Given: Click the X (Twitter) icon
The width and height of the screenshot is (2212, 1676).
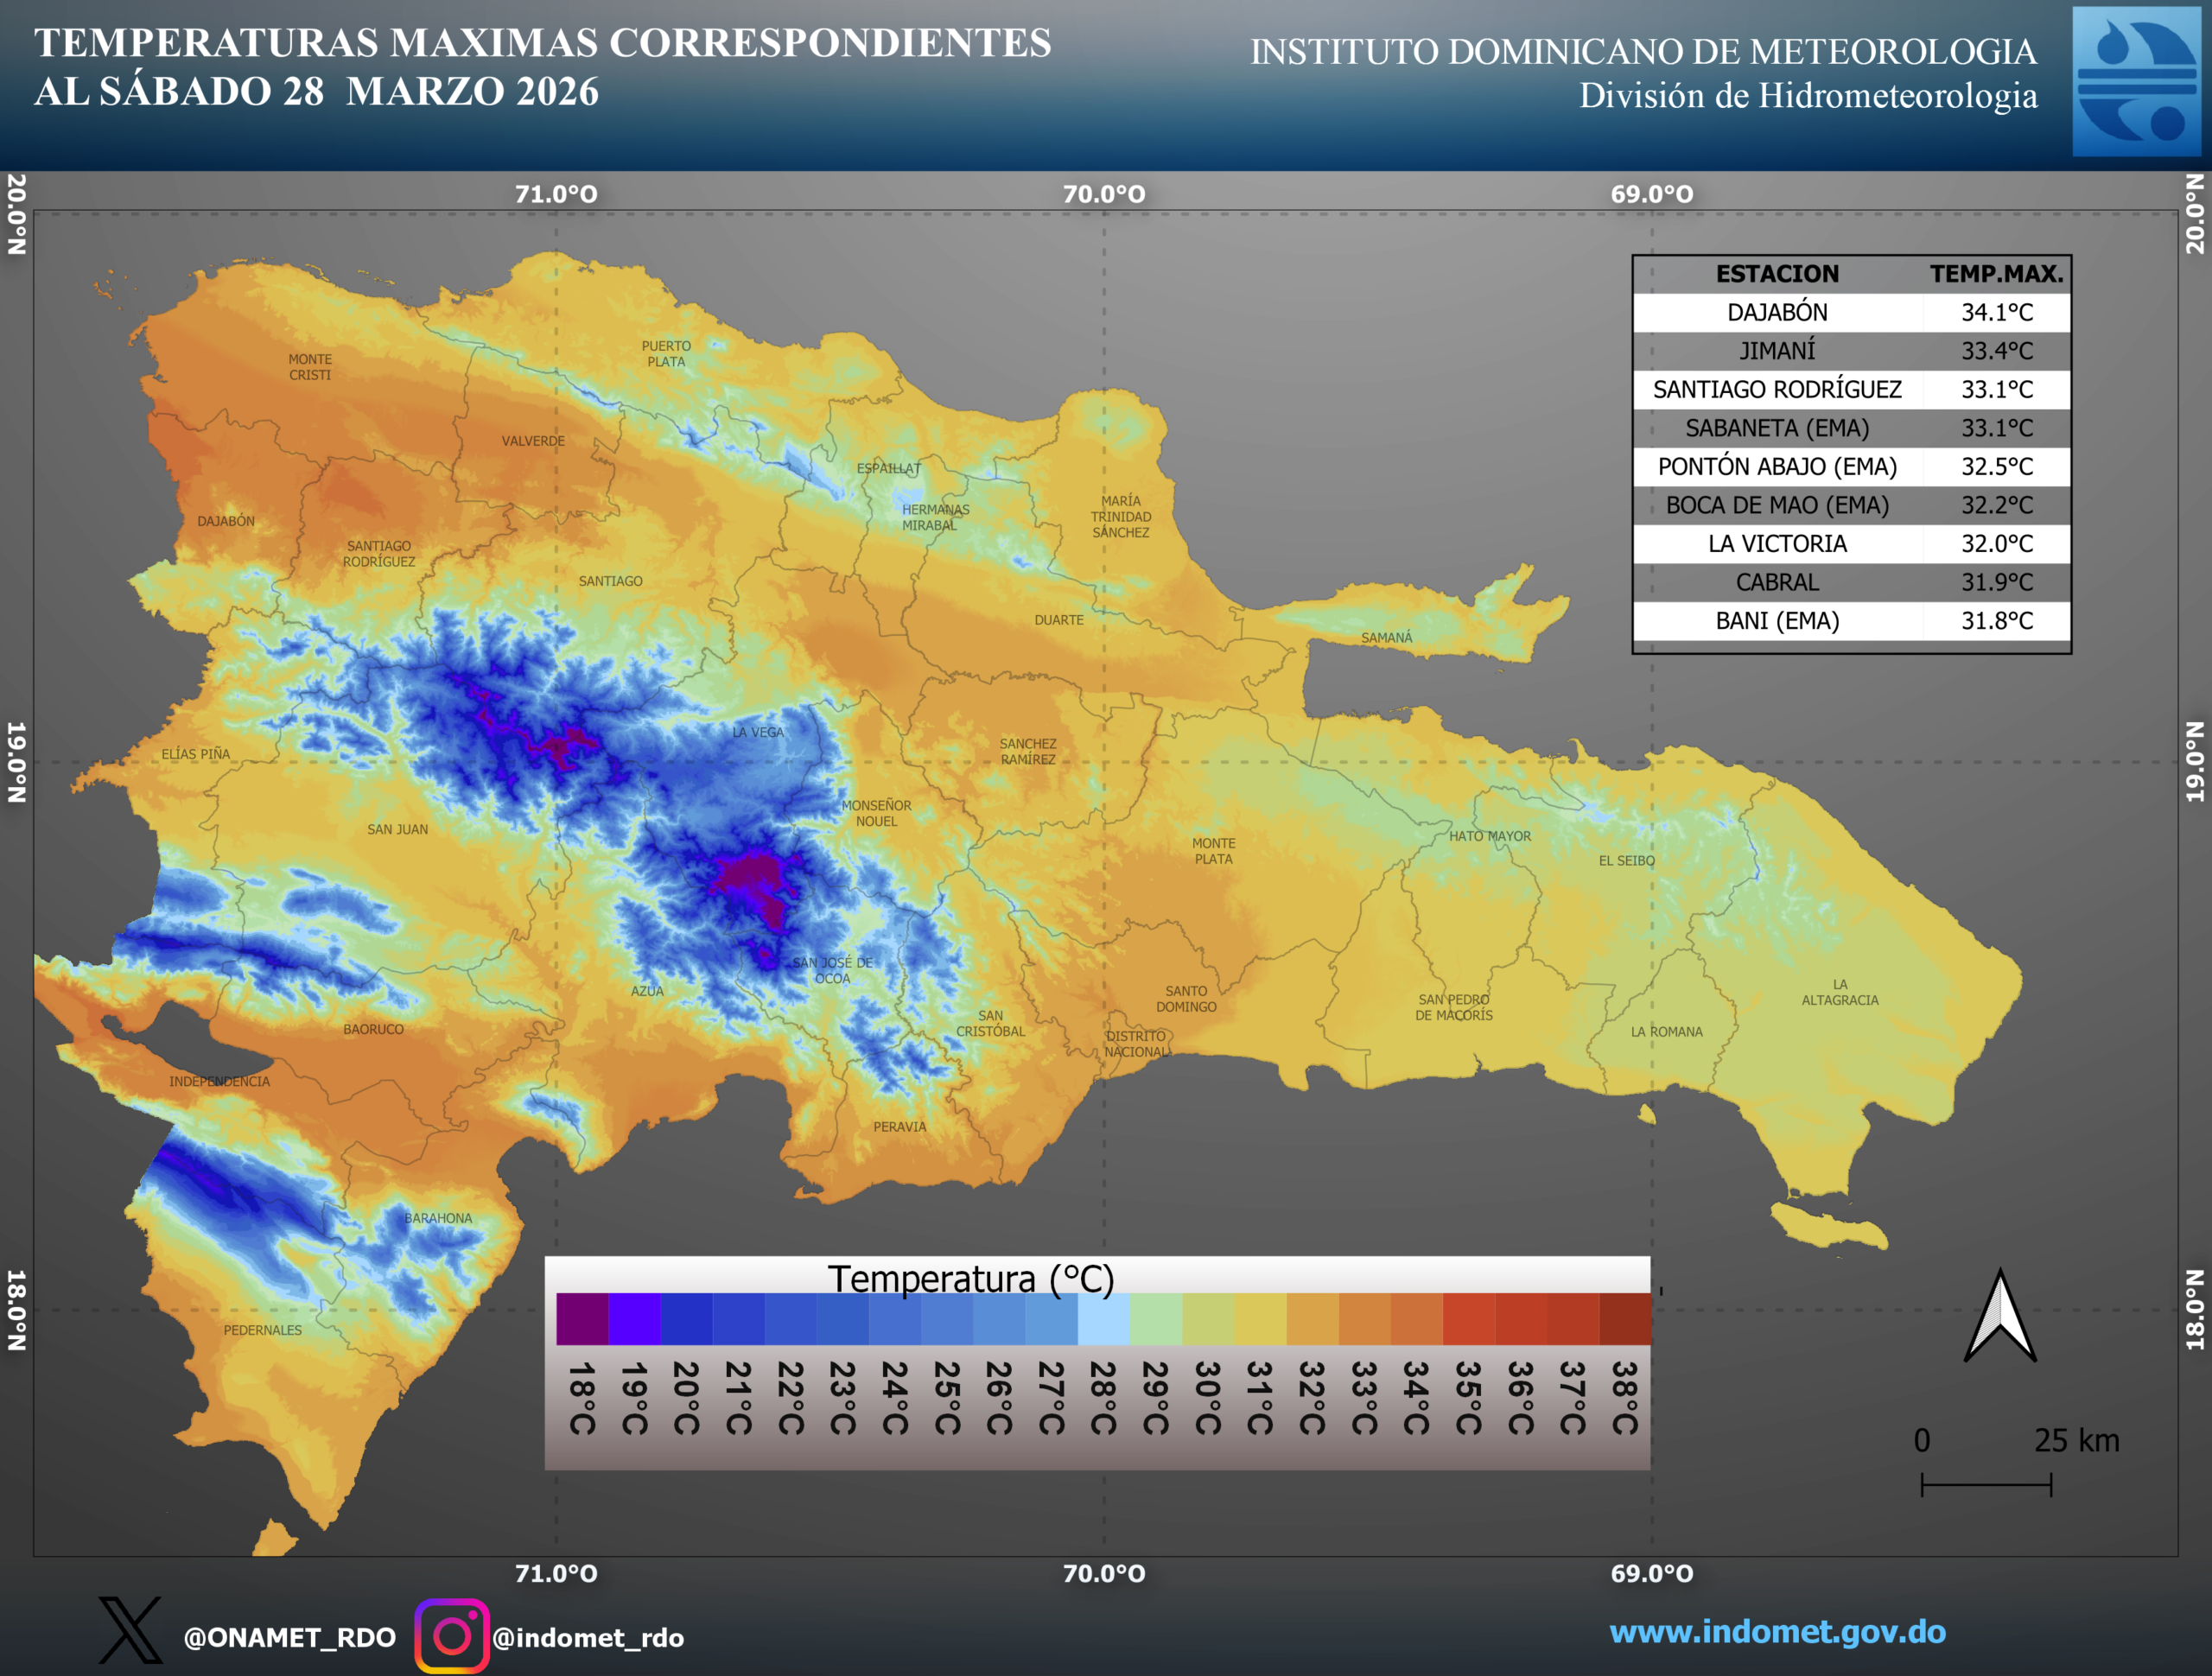Looking at the screenshot, I should [x=130, y=1631].
